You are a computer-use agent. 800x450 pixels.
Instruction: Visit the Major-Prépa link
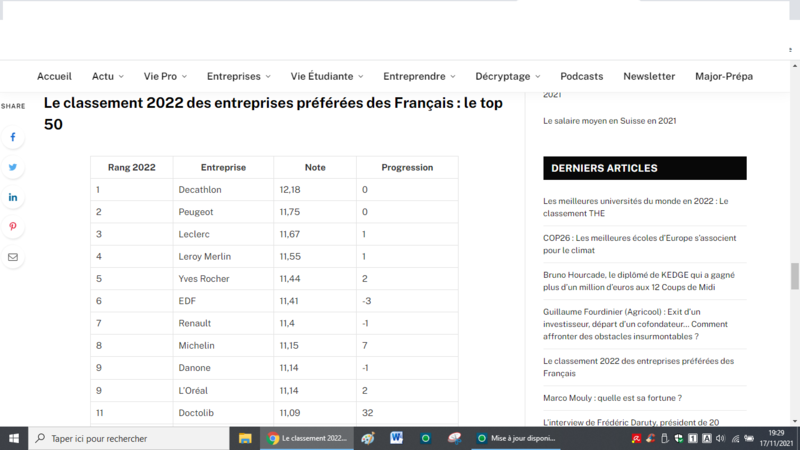[x=723, y=77]
